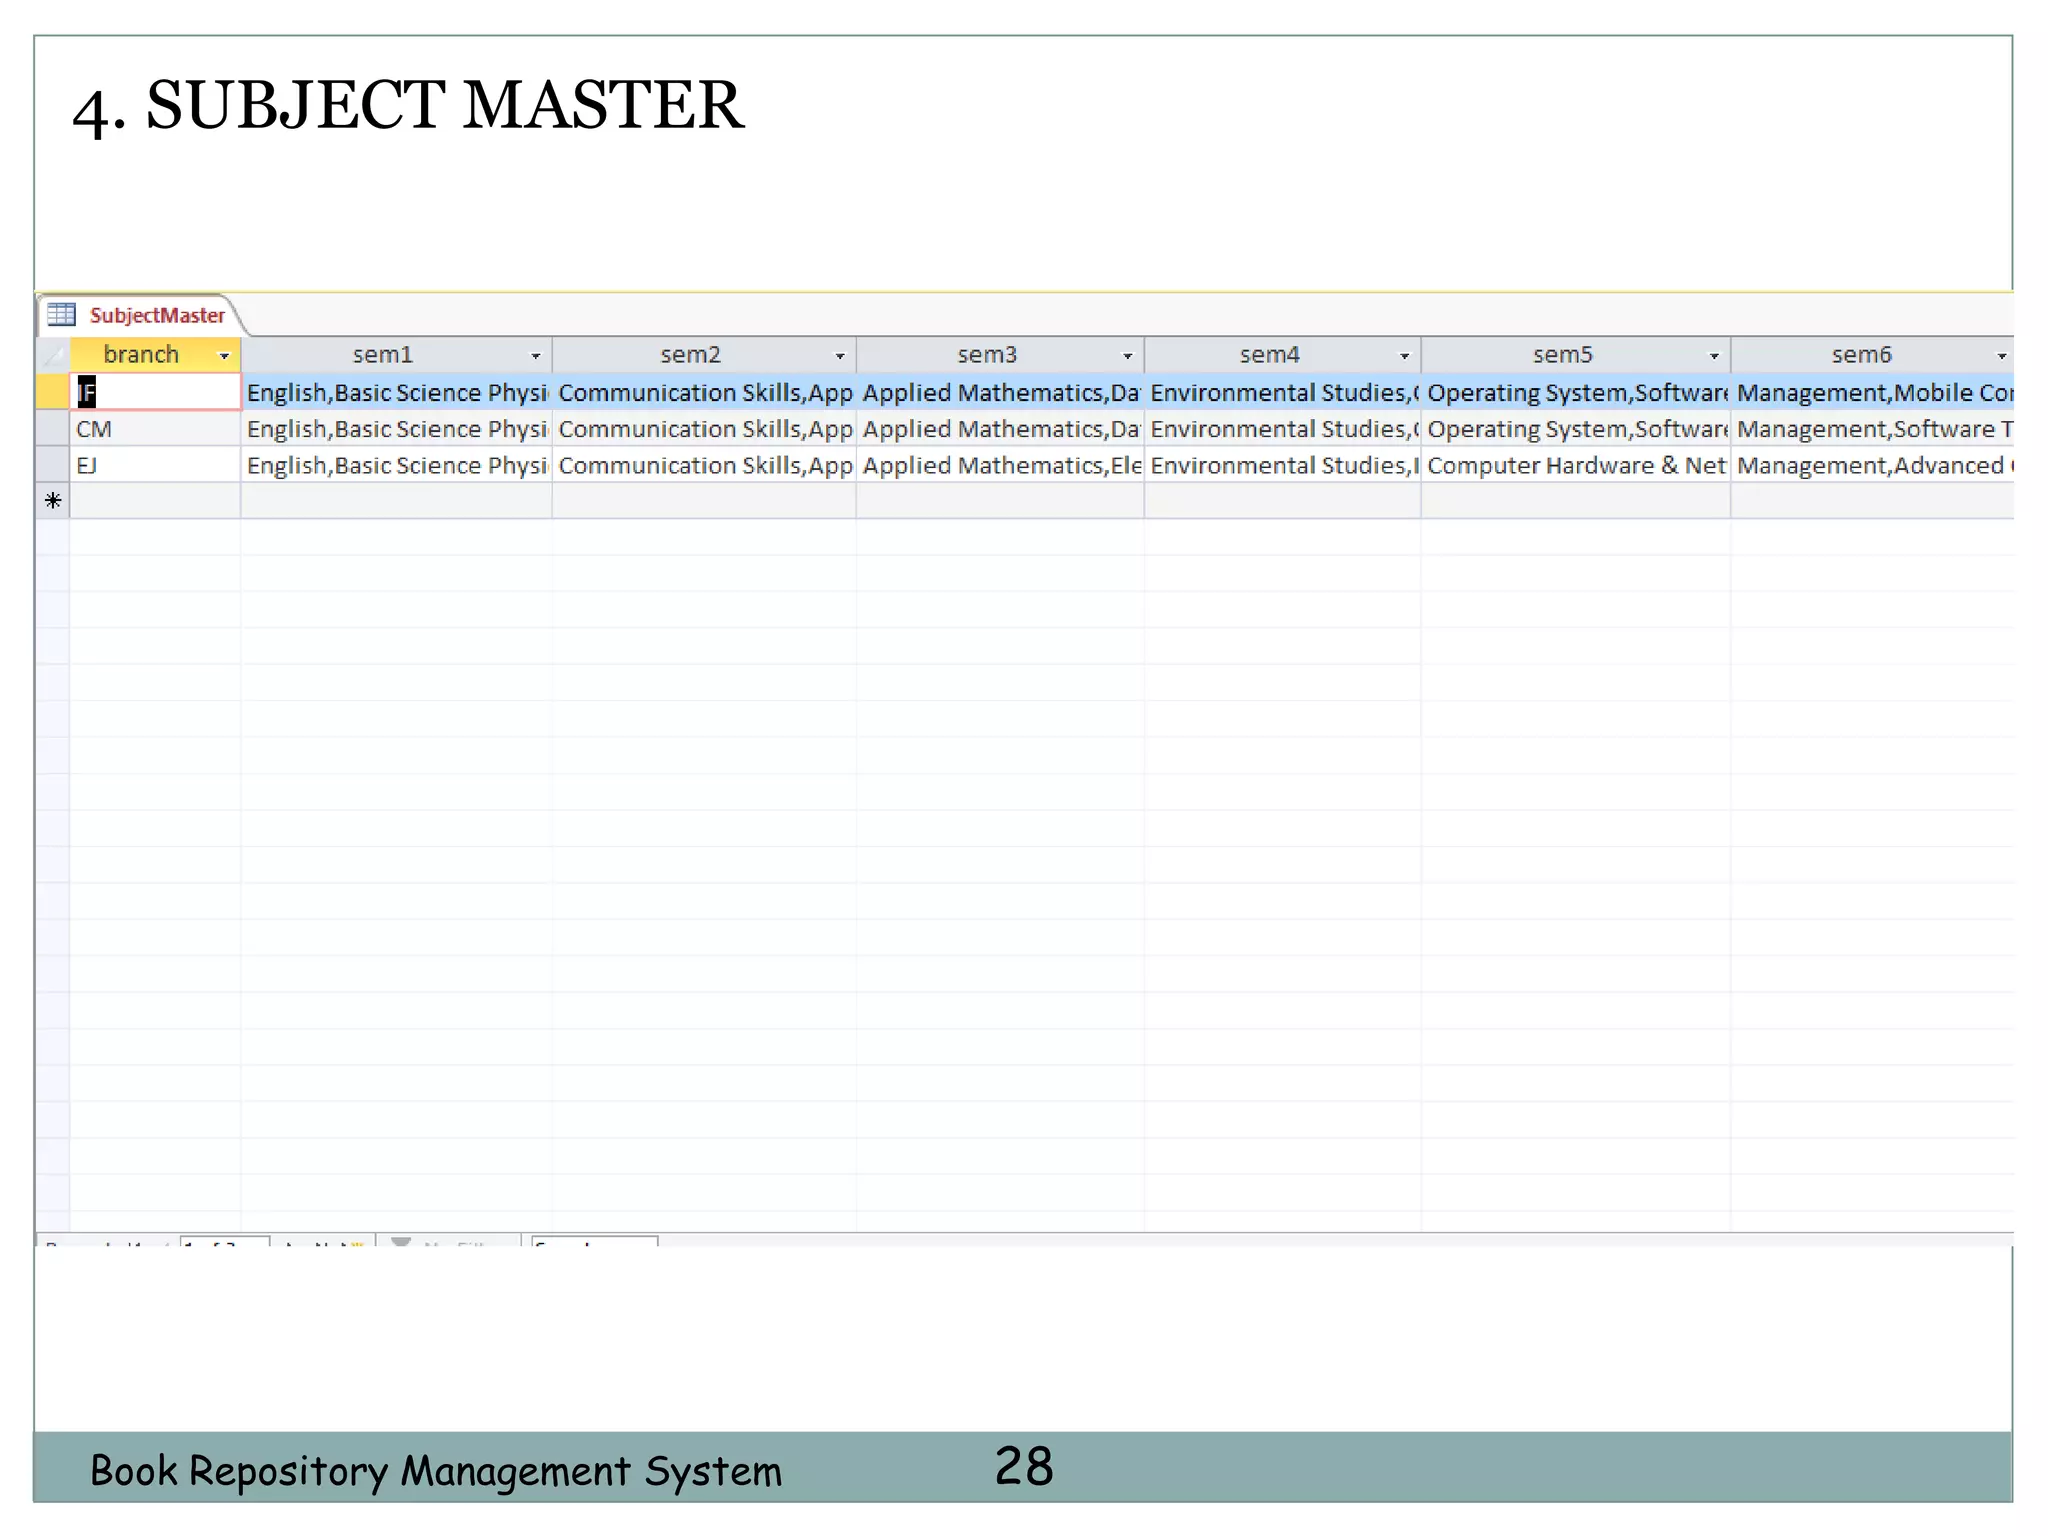Click EJ row sem1 cell 'English,Basic Science'
Viewport: 2048px width, 1536px height.
click(x=397, y=465)
